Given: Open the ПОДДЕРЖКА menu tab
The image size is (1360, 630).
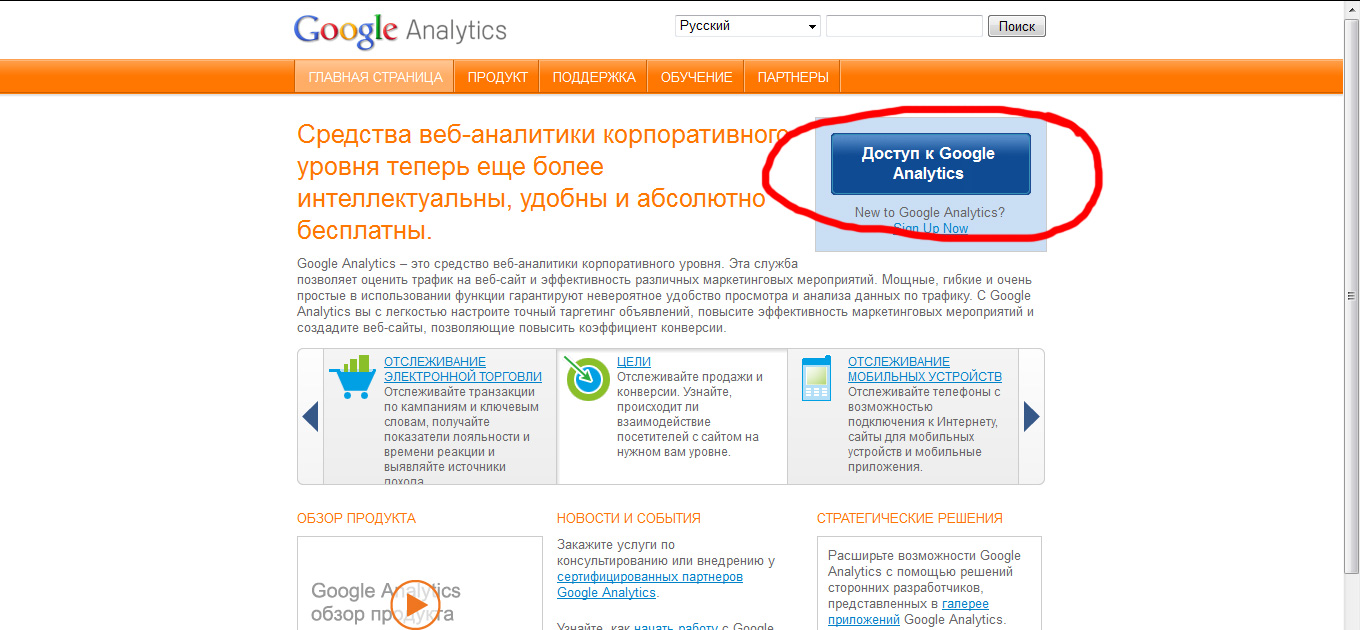Looking at the screenshot, I should [x=594, y=77].
